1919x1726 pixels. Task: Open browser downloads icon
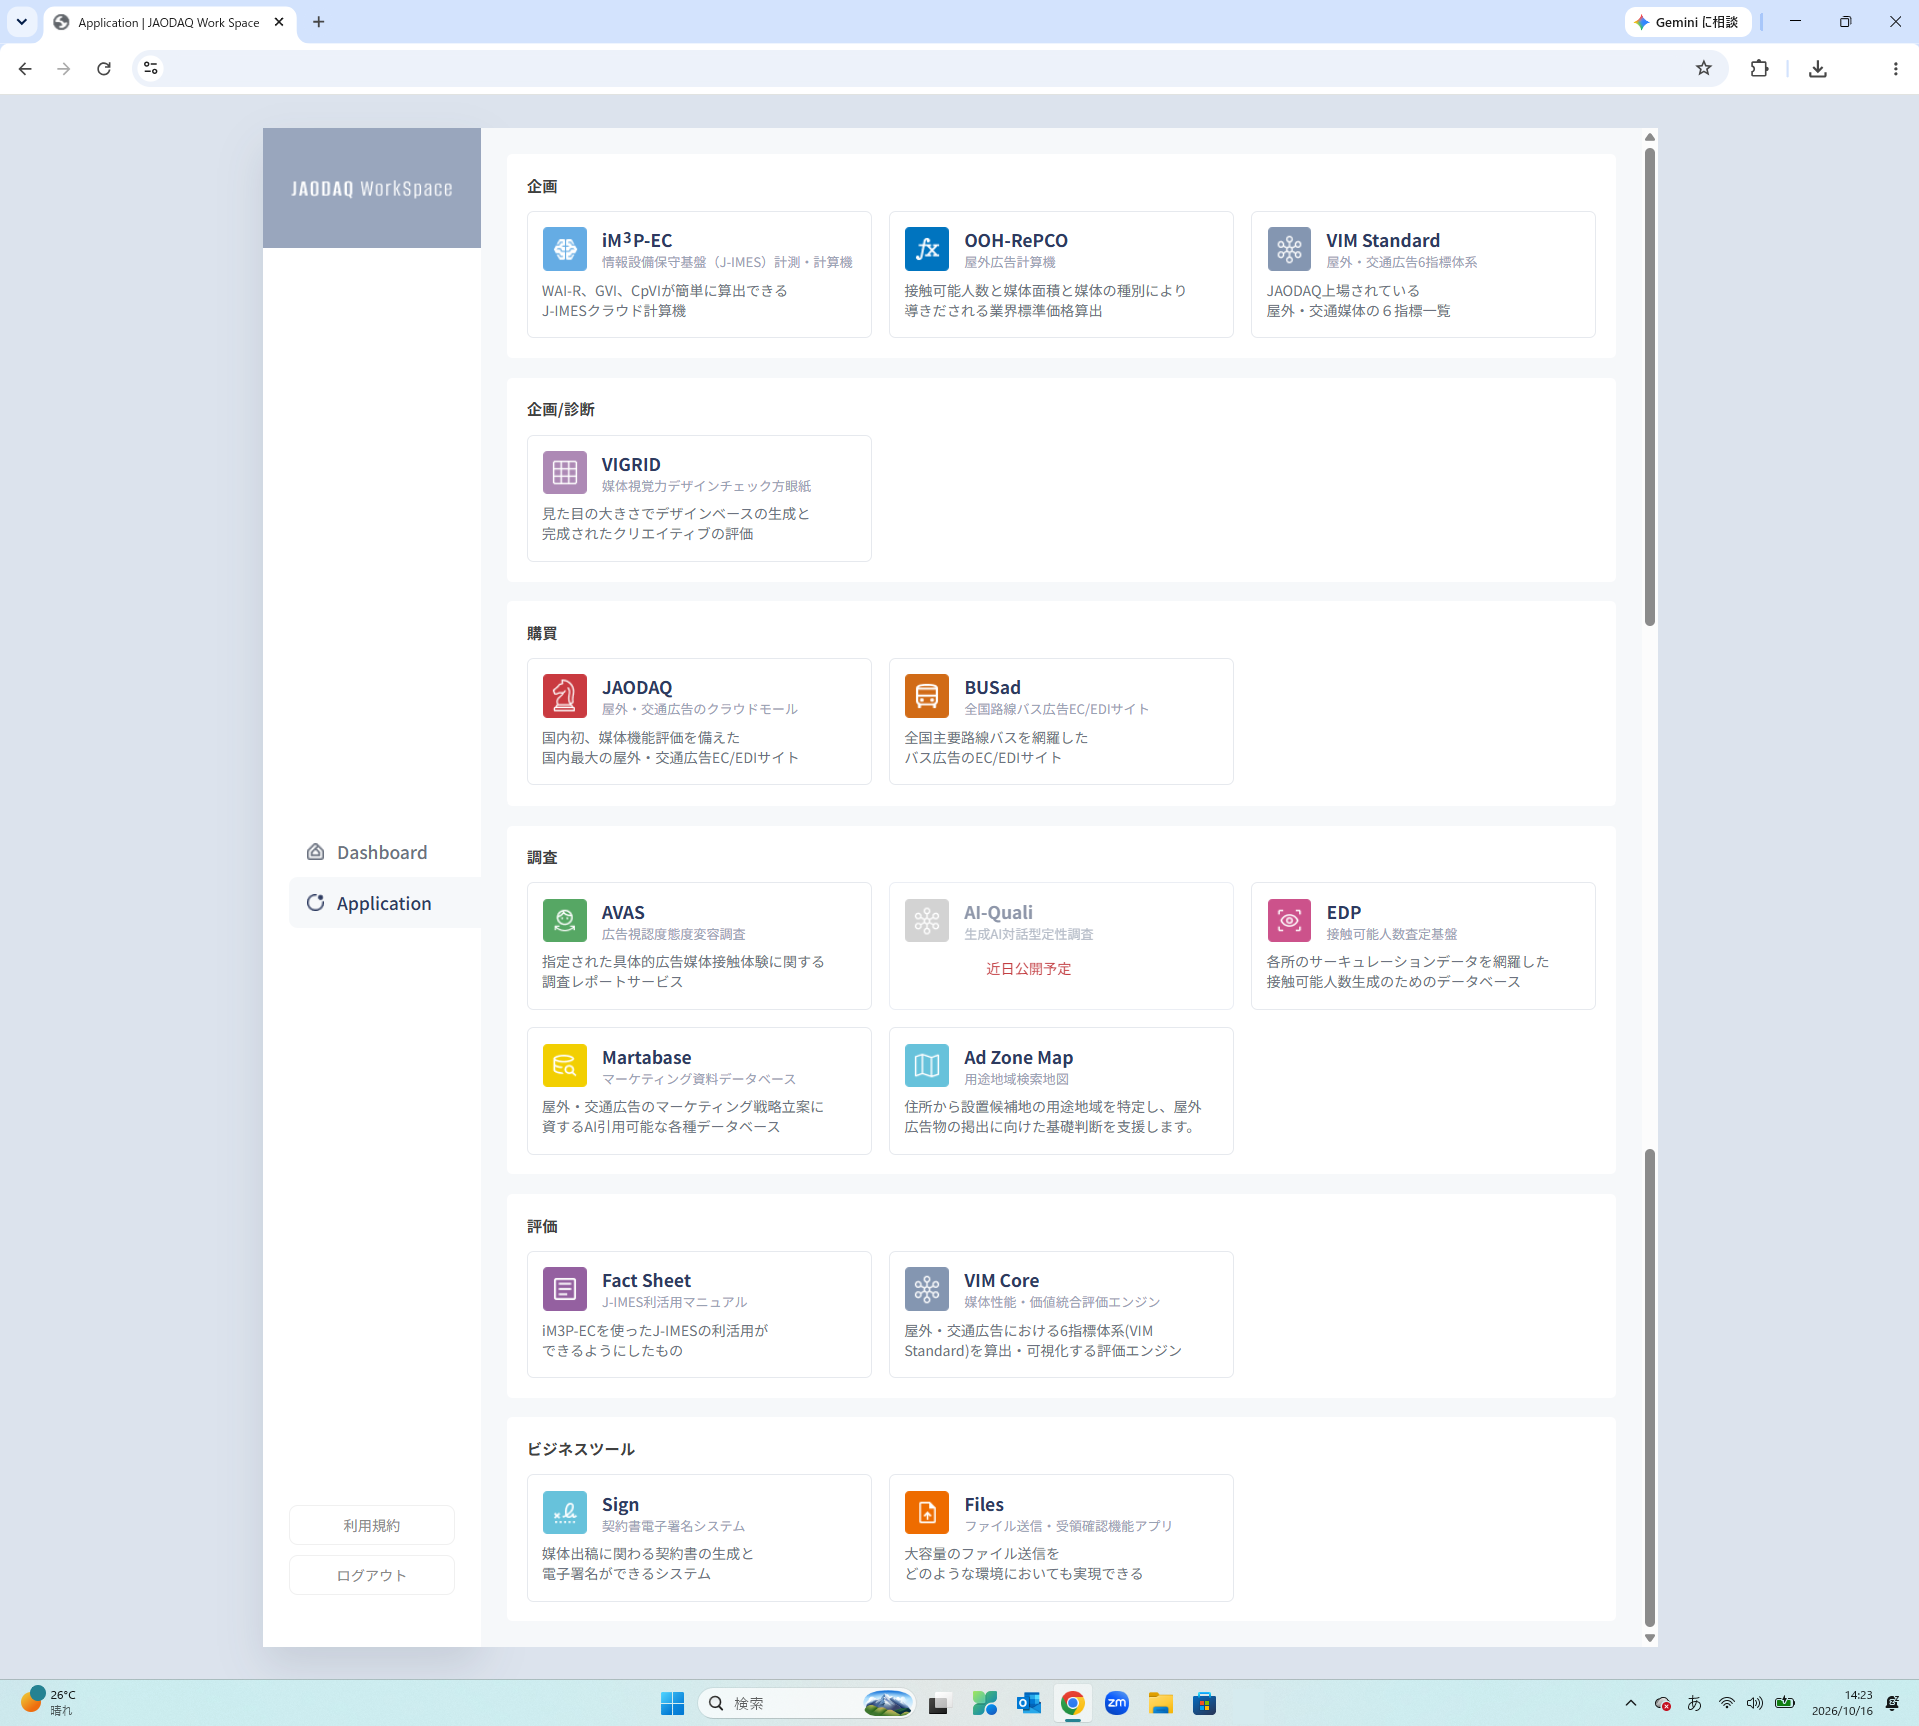point(1818,68)
